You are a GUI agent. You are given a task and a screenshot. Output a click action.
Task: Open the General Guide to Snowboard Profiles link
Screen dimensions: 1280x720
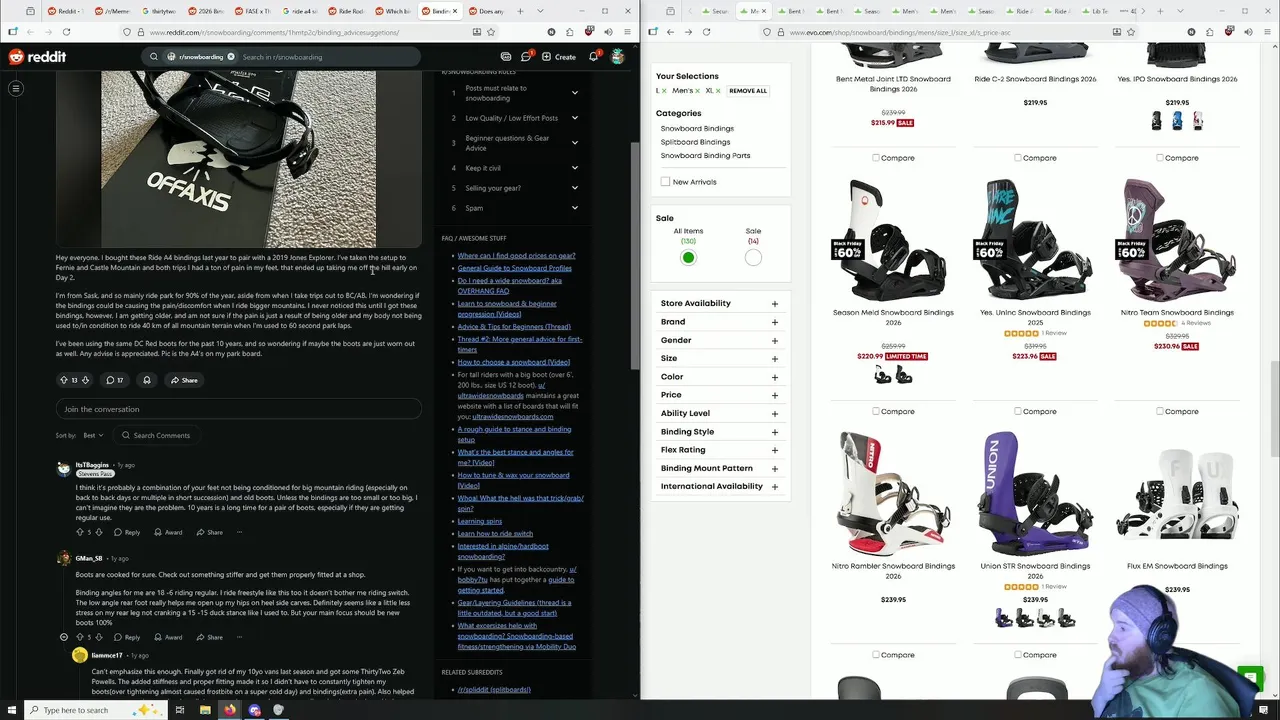point(515,268)
